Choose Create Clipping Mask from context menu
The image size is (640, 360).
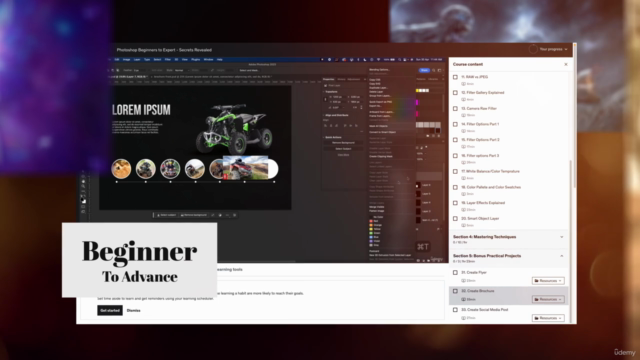click(x=381, y=156)
